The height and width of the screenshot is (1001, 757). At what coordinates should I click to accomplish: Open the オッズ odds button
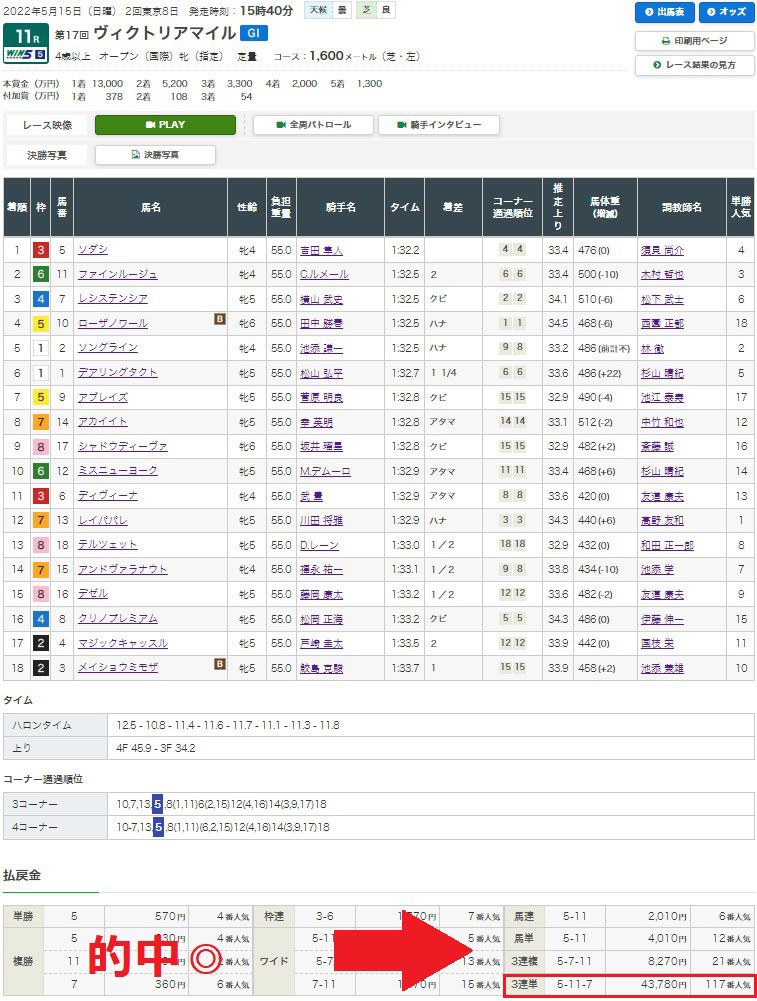pos(725,13)
